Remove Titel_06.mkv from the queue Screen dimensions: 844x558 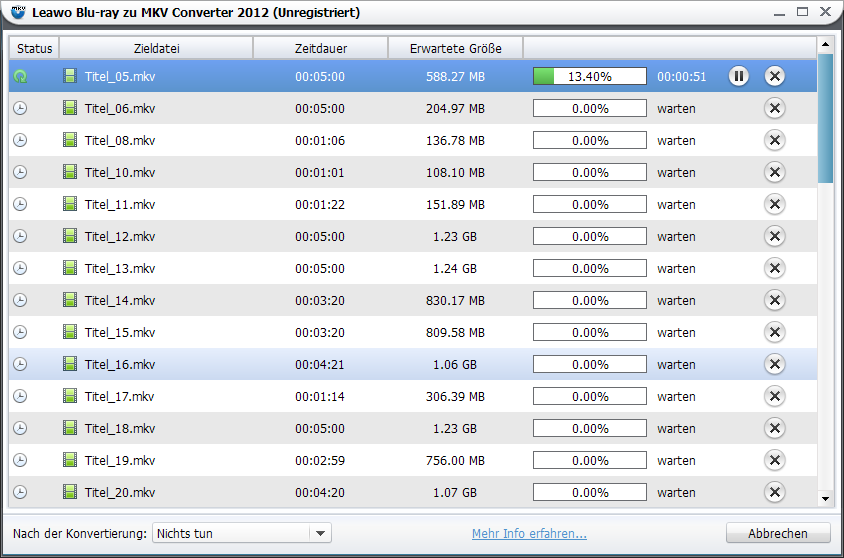(774, 108)
